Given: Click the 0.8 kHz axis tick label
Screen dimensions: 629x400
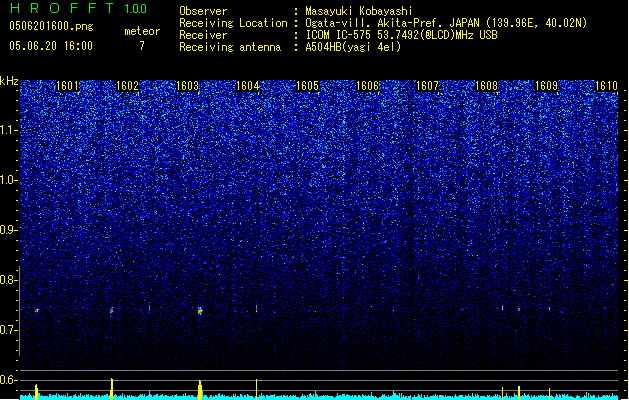Looking at the screenshot, I should pyautogui.click(x=8, y=280).
